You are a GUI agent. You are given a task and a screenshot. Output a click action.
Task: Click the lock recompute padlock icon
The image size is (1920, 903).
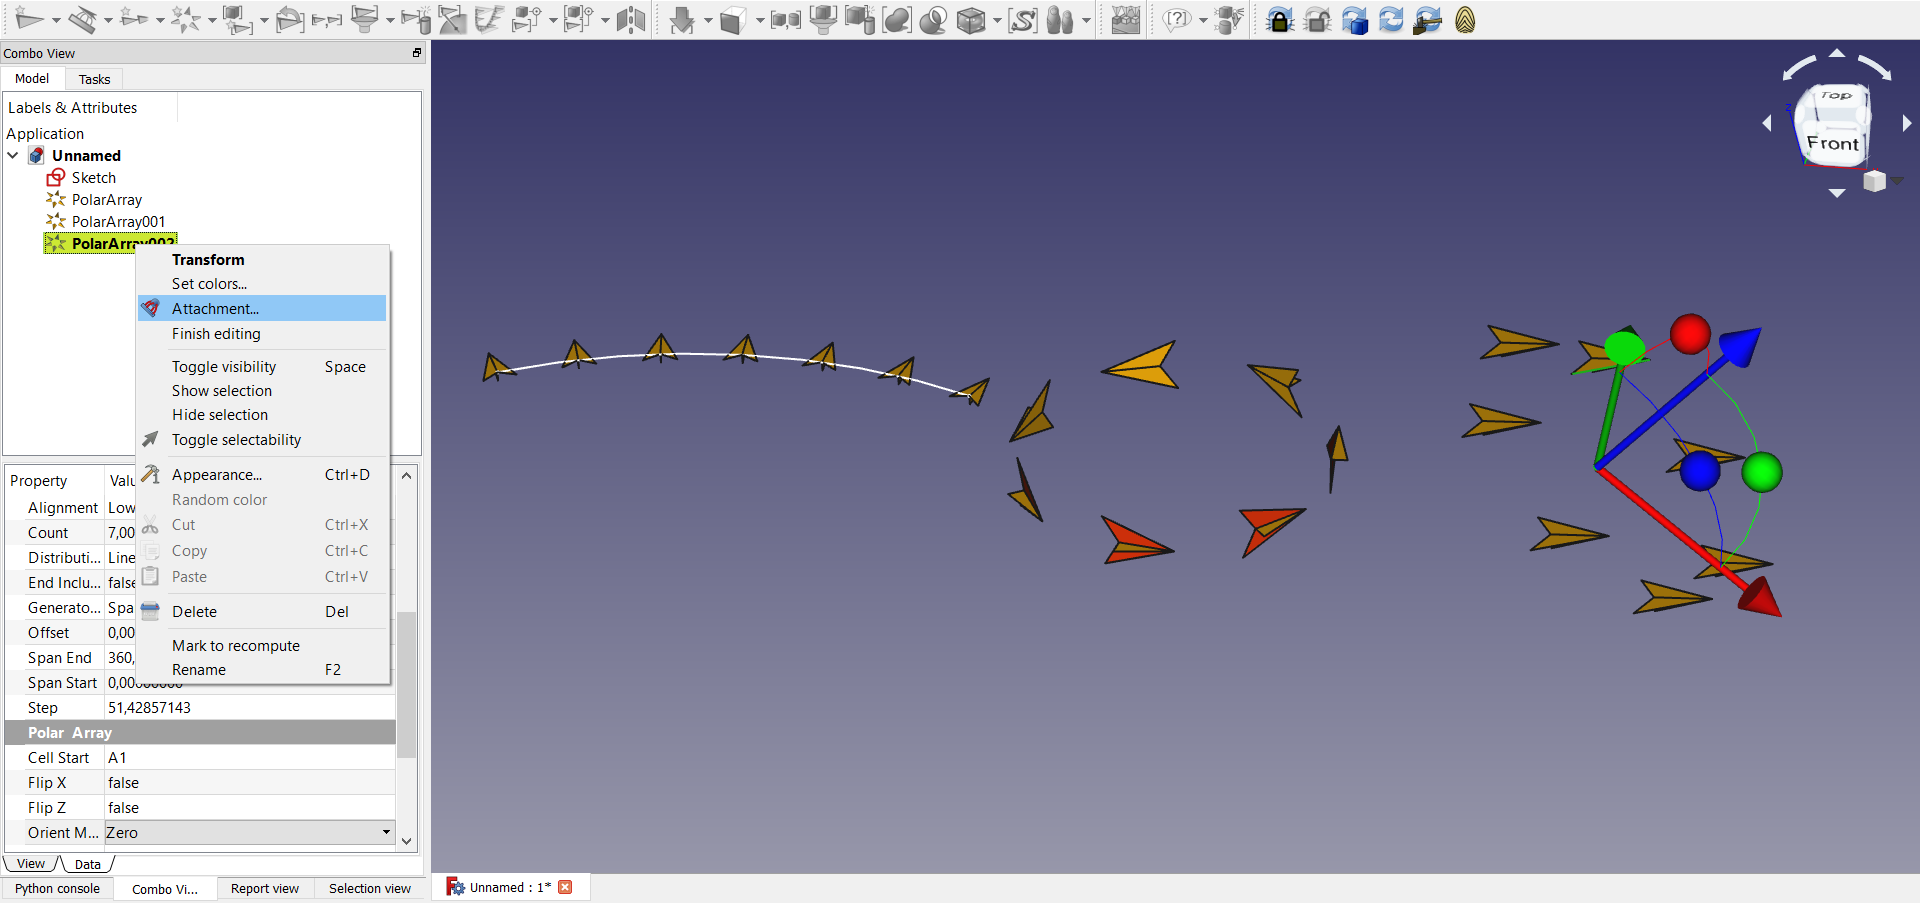point(1279,20)
